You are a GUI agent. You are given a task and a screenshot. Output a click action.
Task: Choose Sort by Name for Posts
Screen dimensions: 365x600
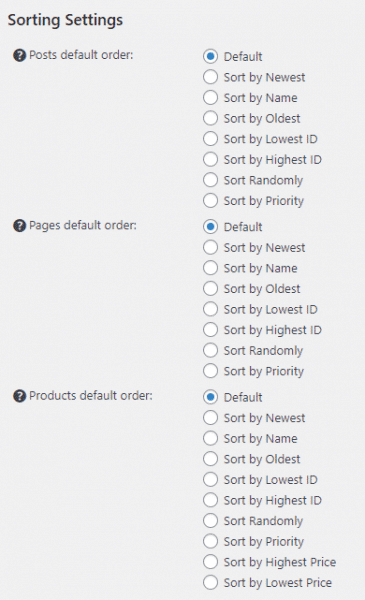[x=210, y=98]
